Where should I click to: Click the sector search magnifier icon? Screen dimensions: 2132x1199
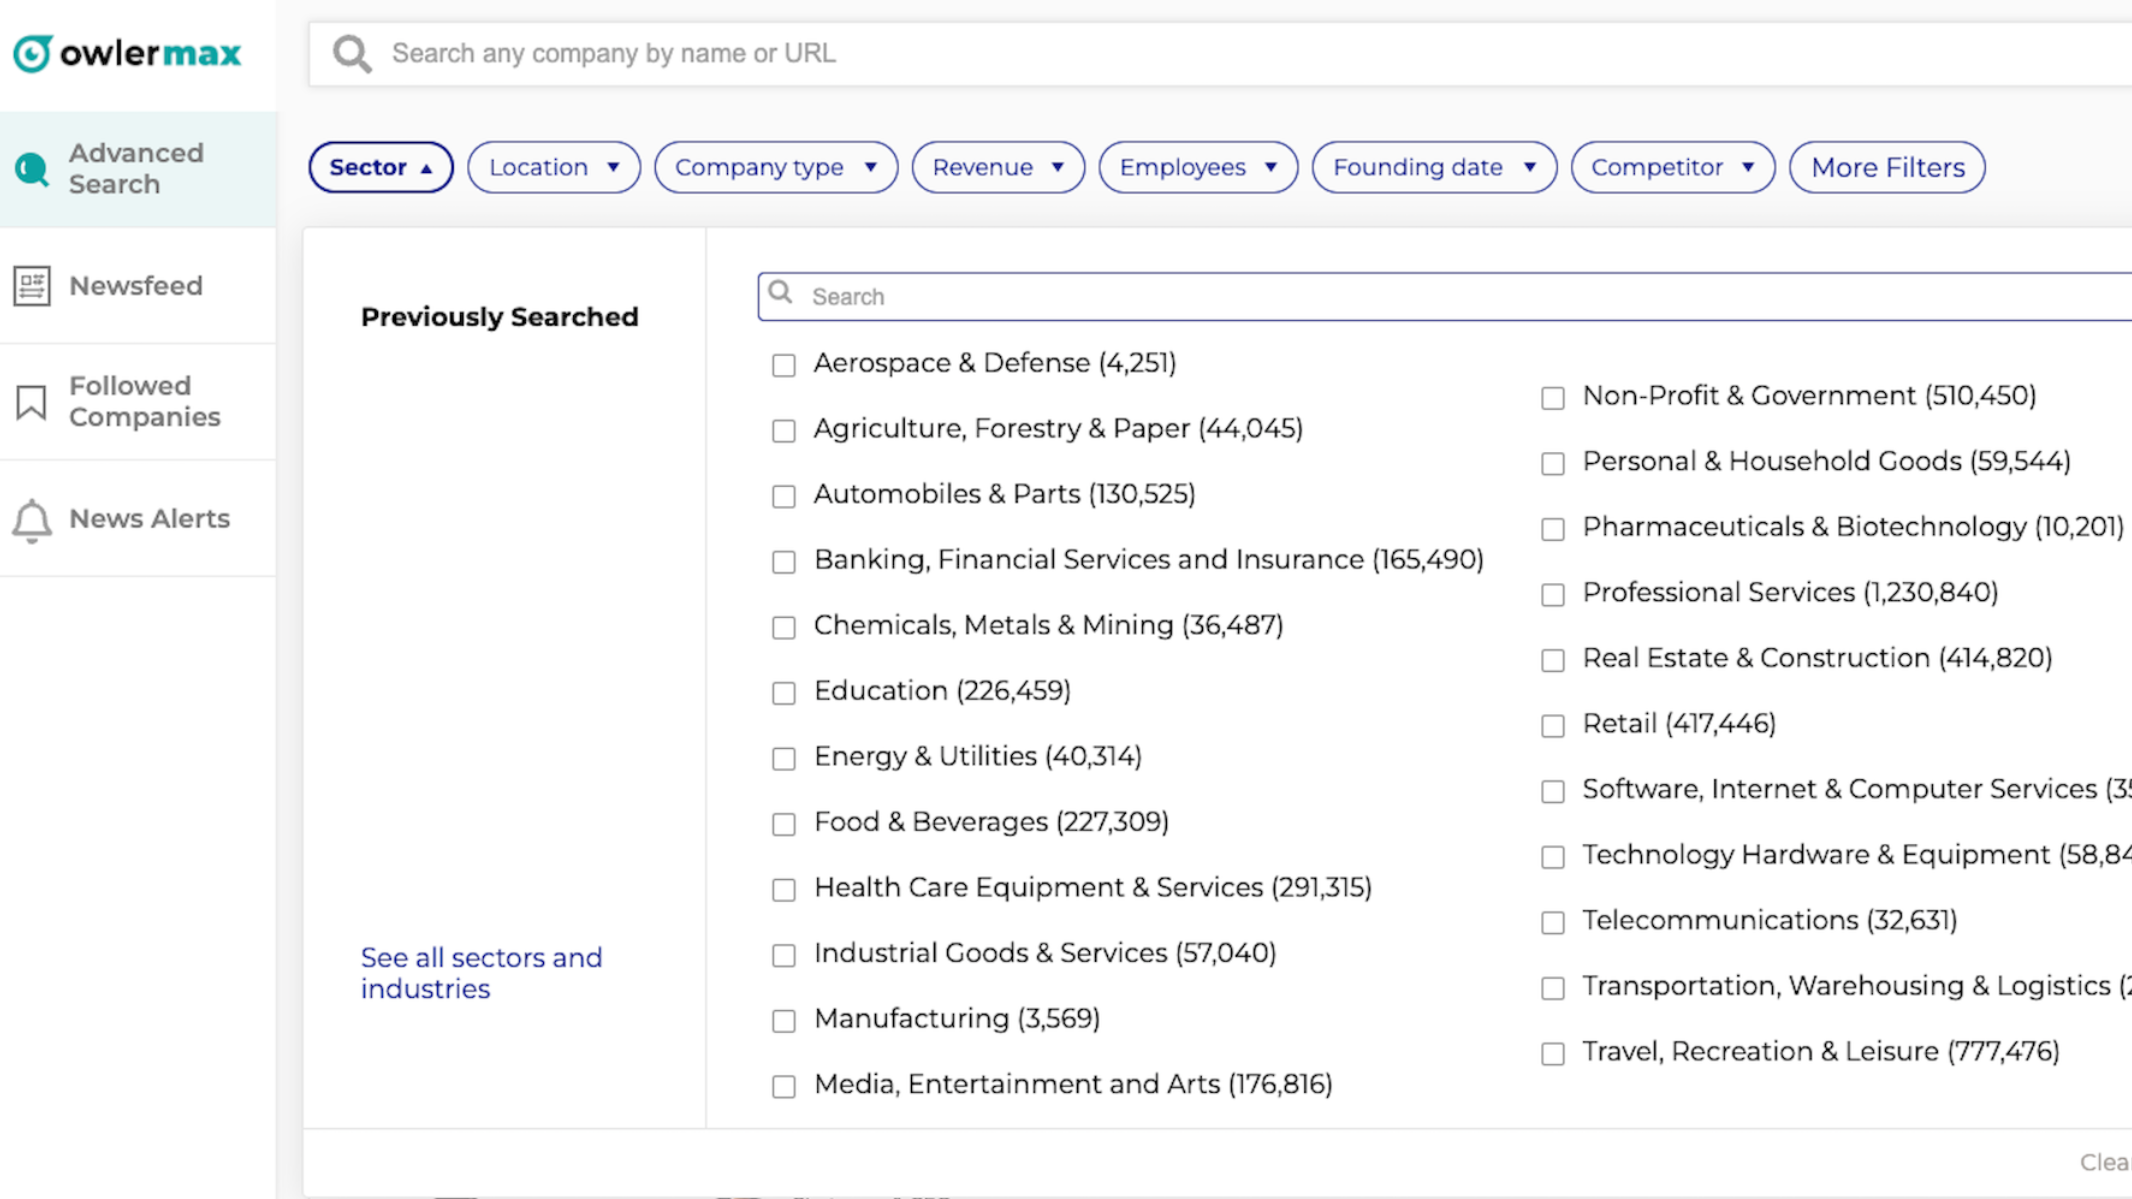pos(781,294)
